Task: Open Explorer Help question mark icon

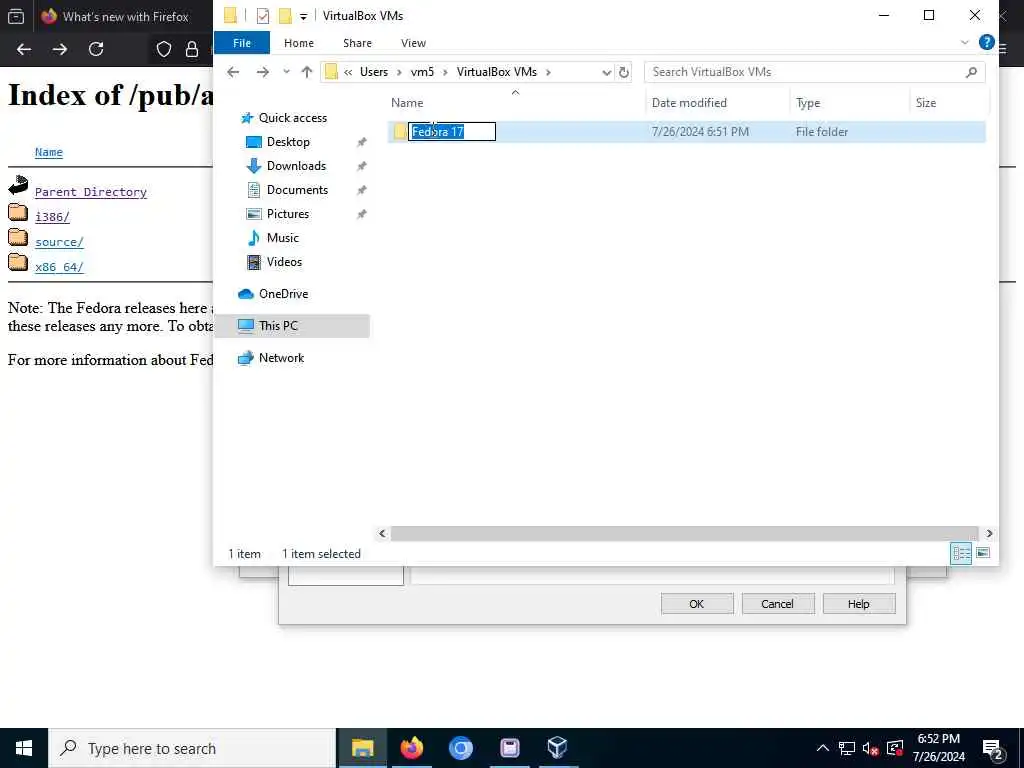Action: pyautogui.click(x=986, y=42)
